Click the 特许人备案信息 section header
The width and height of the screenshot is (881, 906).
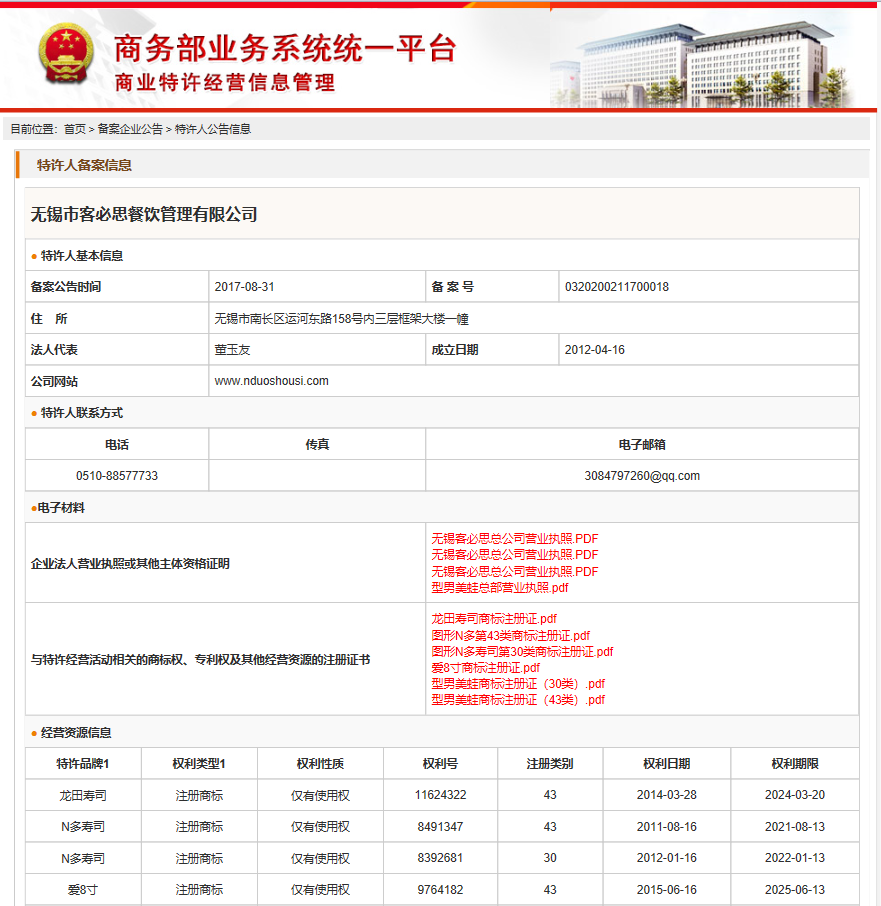[84, 165]
